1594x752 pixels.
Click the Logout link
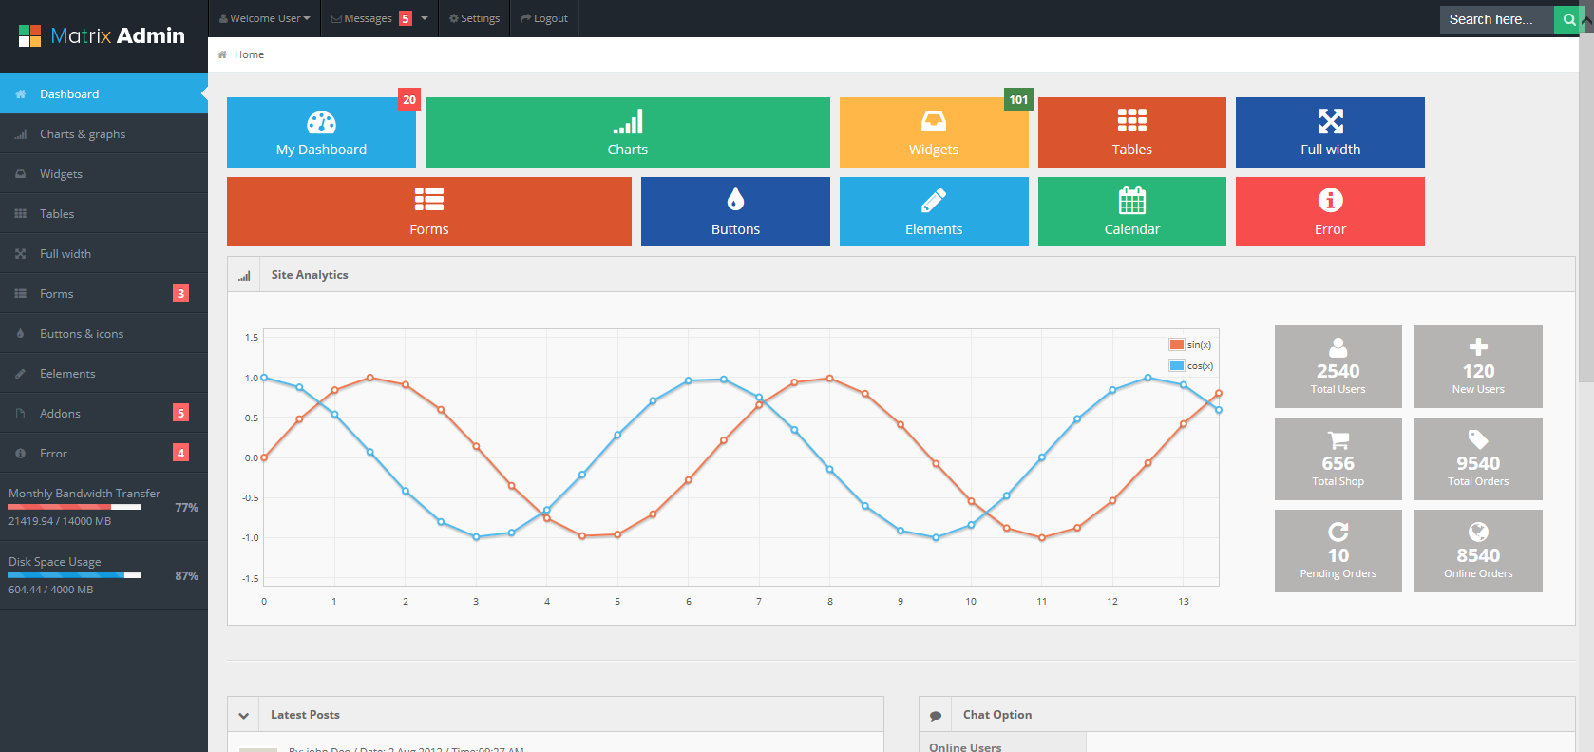point(544,18)
